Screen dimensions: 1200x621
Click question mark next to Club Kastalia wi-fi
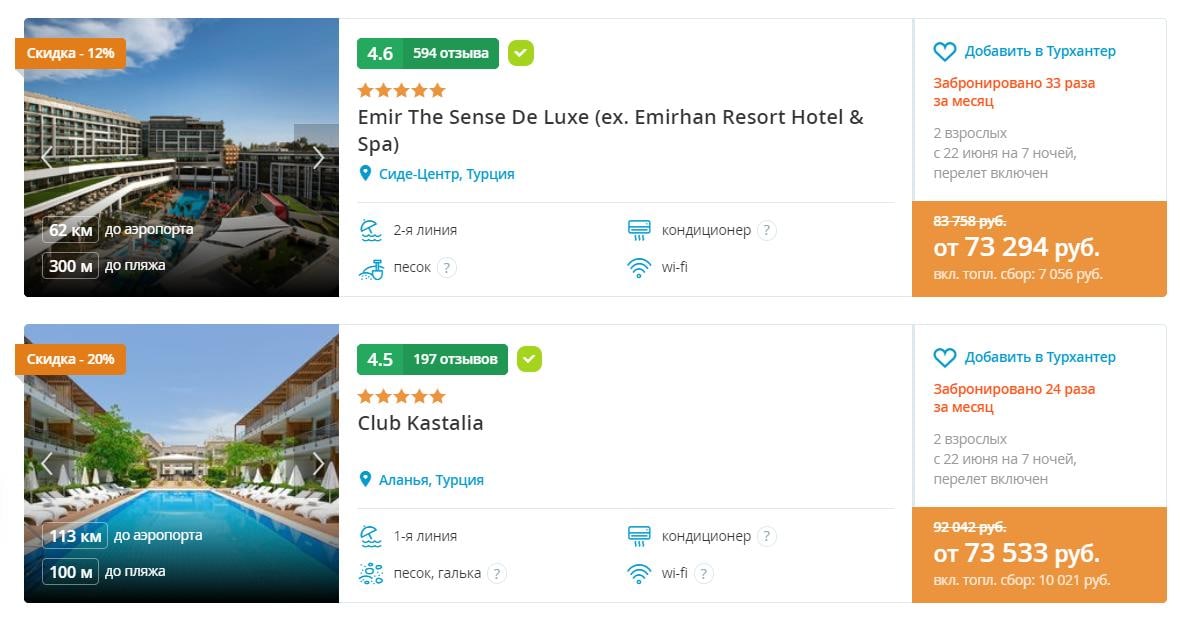pyautogui.click(x=704, y=573)
